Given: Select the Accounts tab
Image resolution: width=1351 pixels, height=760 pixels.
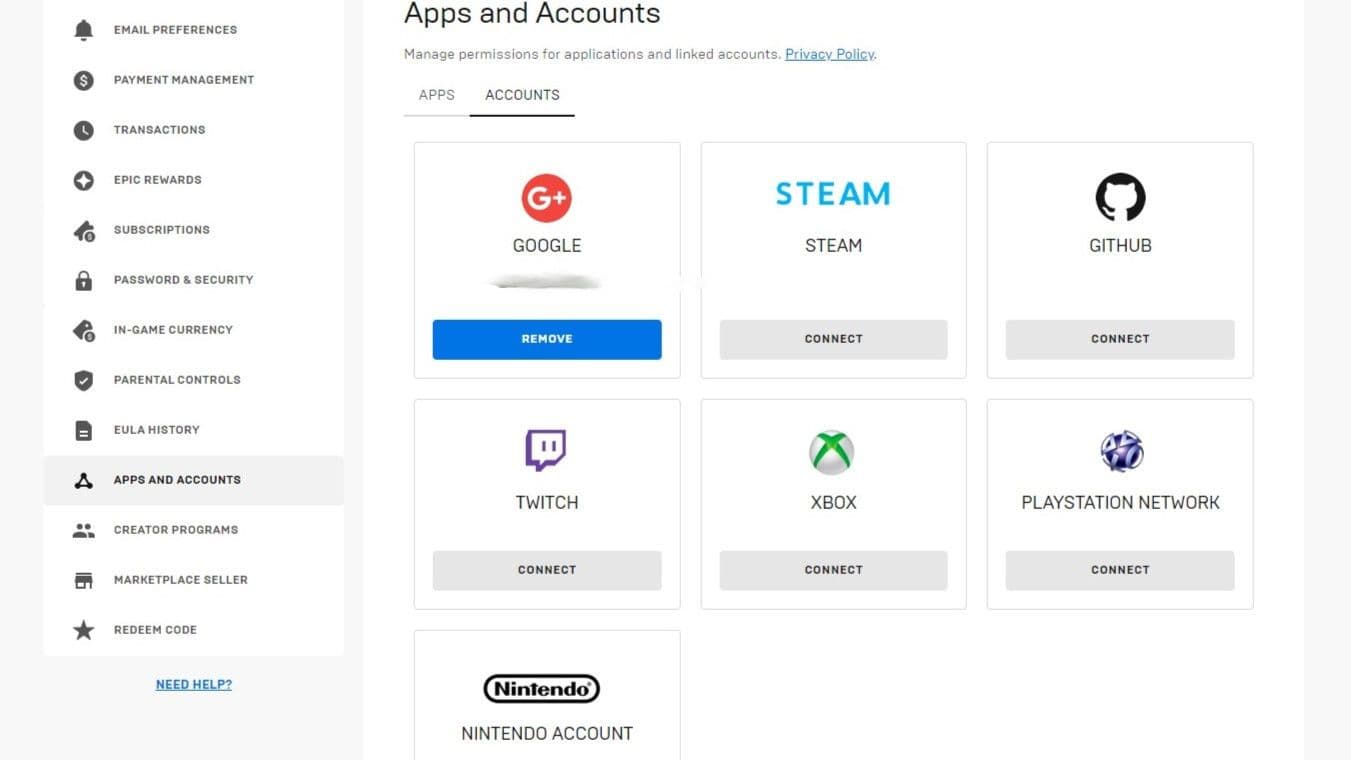Looking at the screenshot, I should [x=522, y=95].
